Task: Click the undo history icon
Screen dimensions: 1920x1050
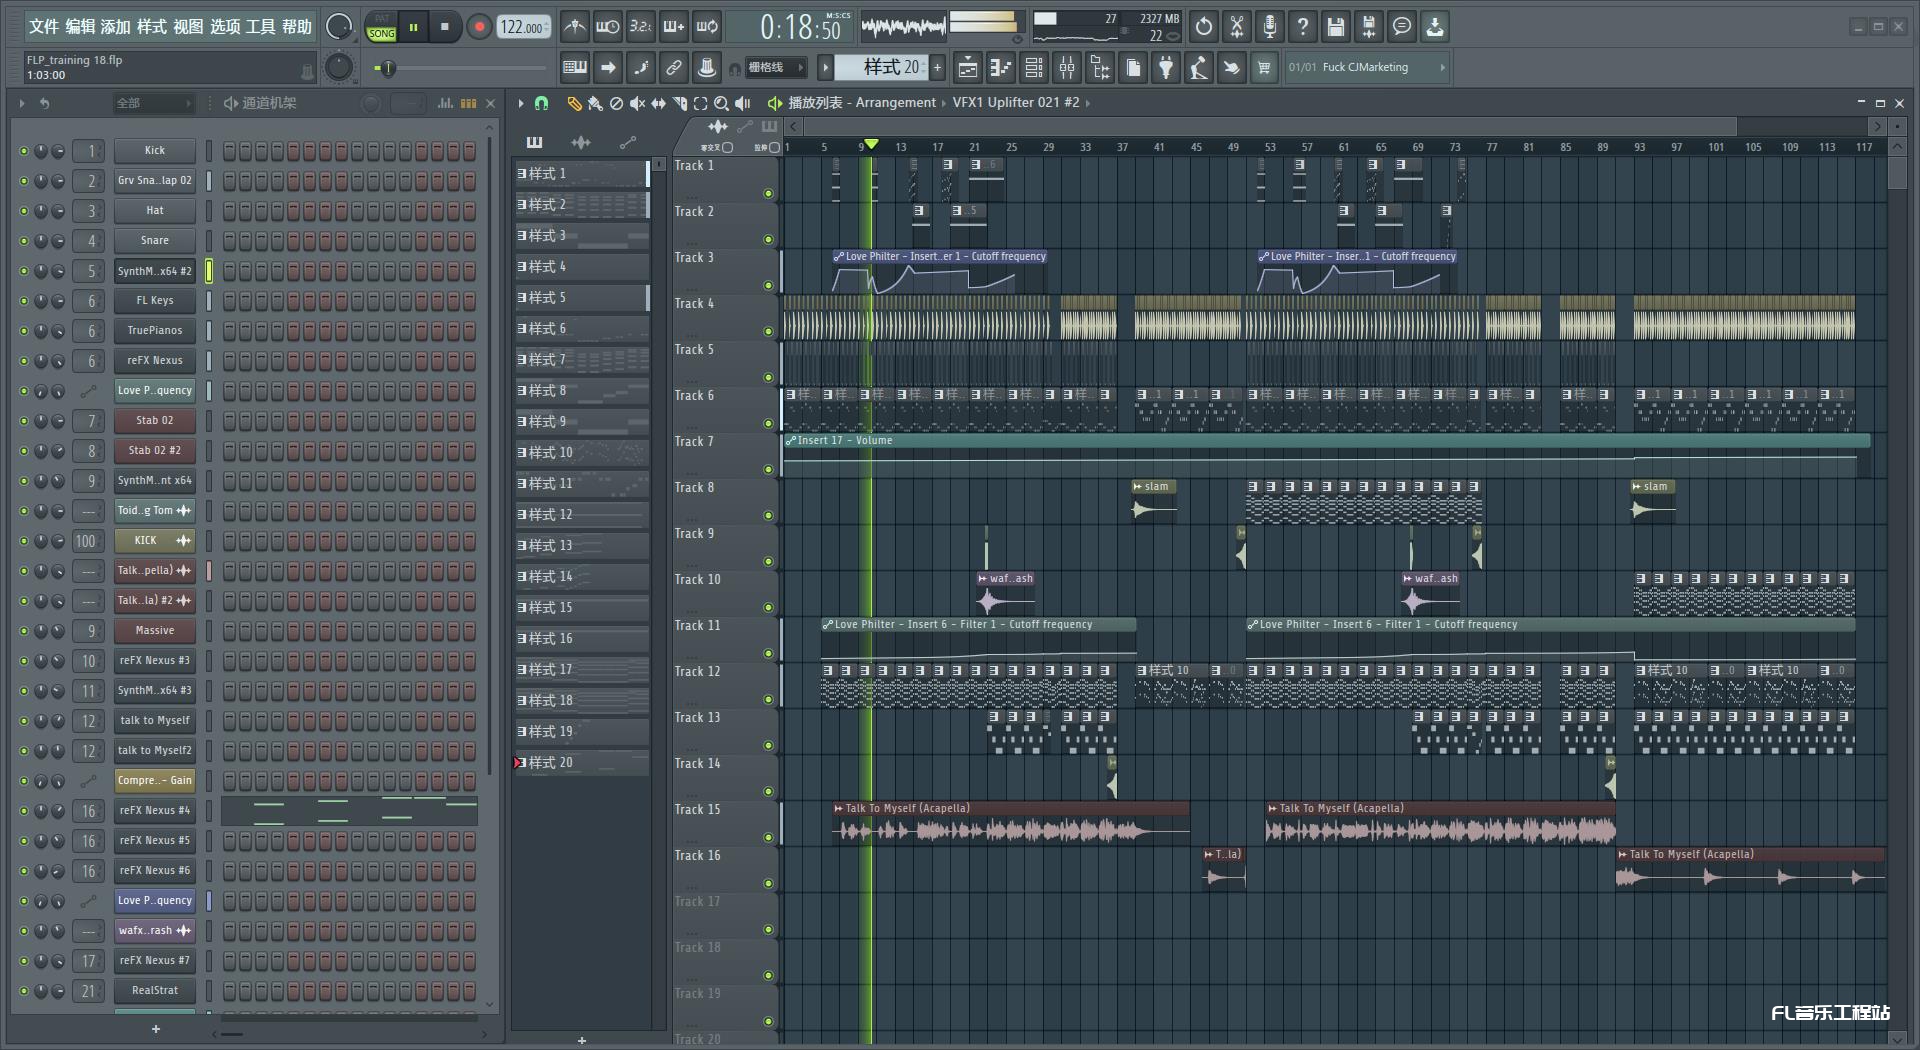Action: pos(1204,27)
